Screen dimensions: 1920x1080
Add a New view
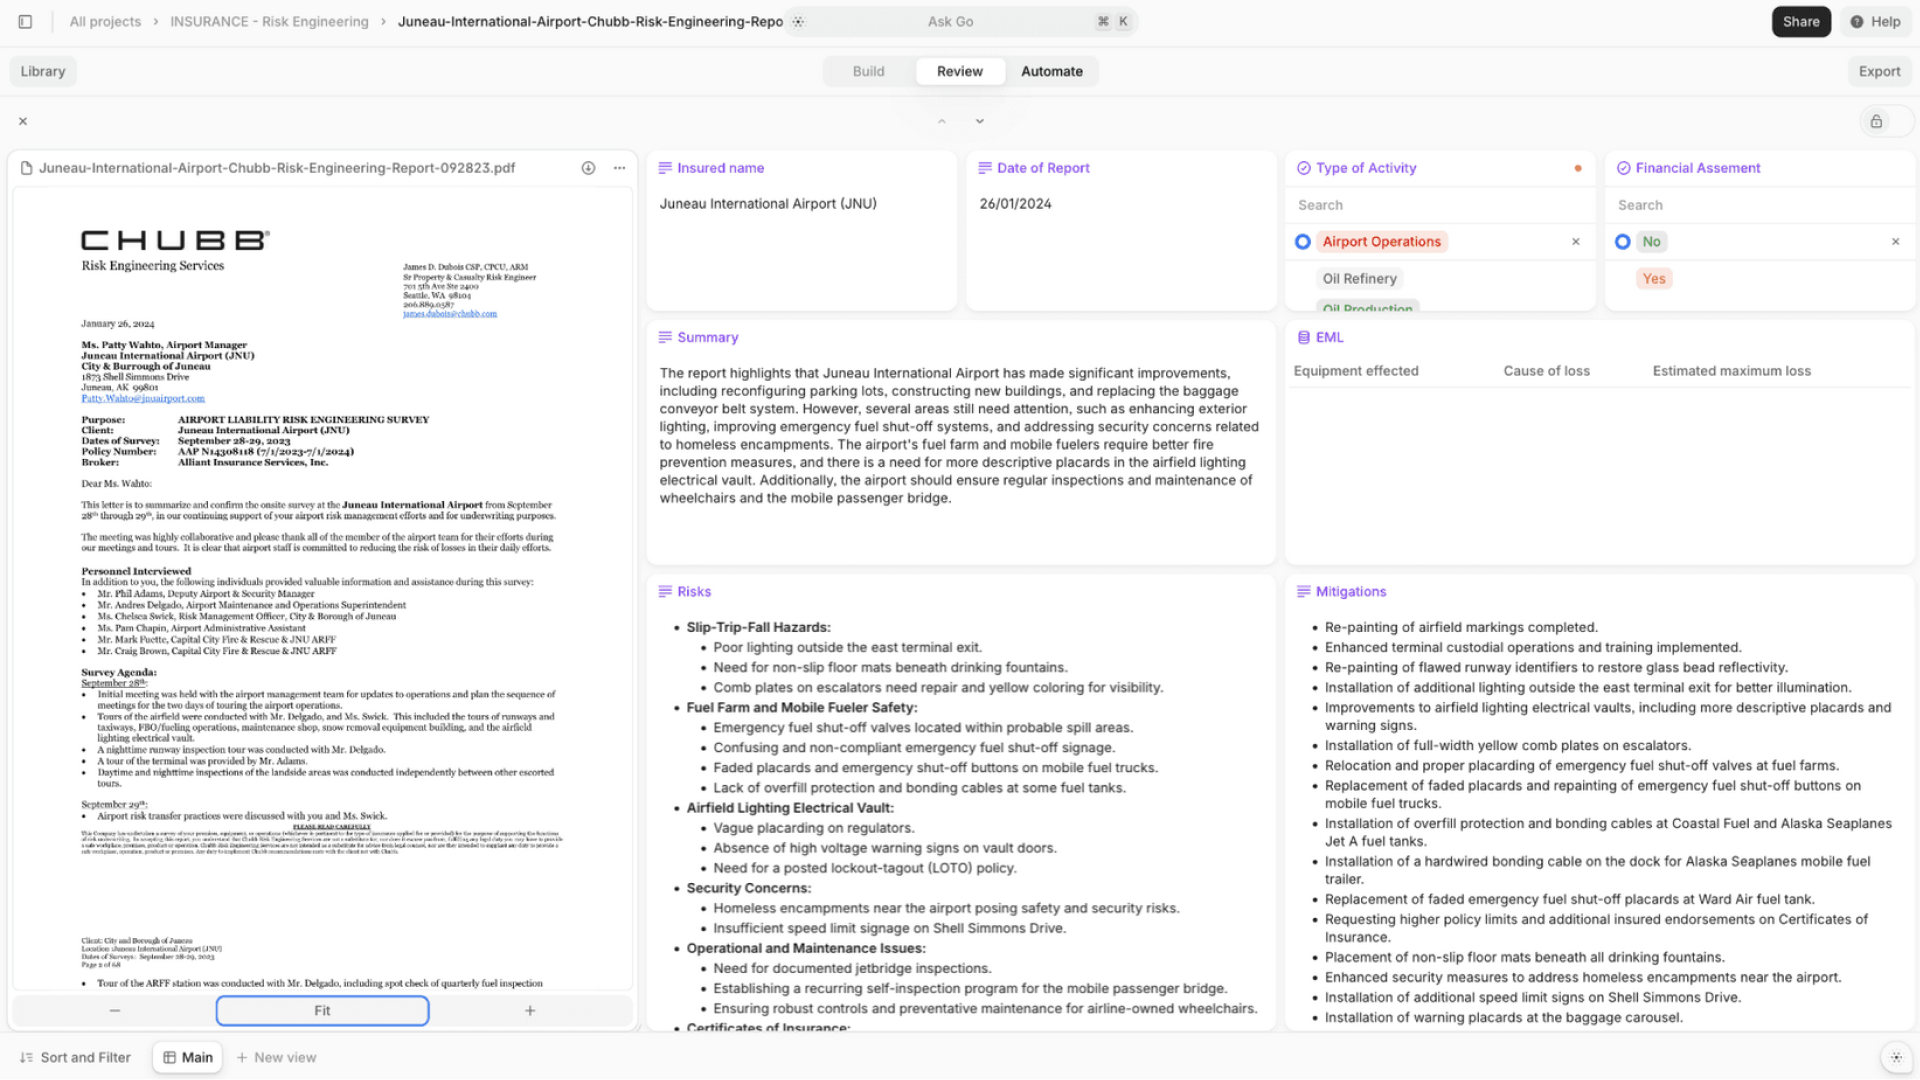pyautogui.click(x=276, y=1057)
